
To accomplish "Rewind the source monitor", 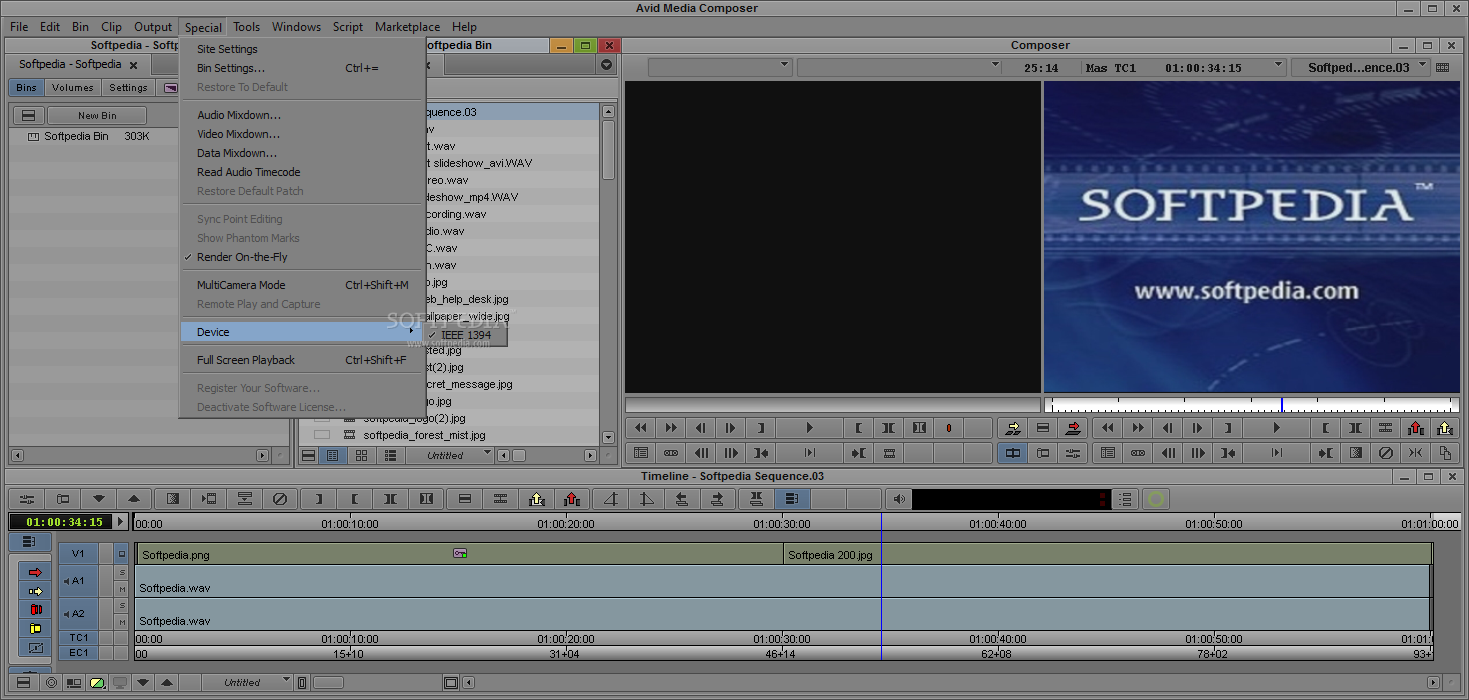I will point(641,428).
